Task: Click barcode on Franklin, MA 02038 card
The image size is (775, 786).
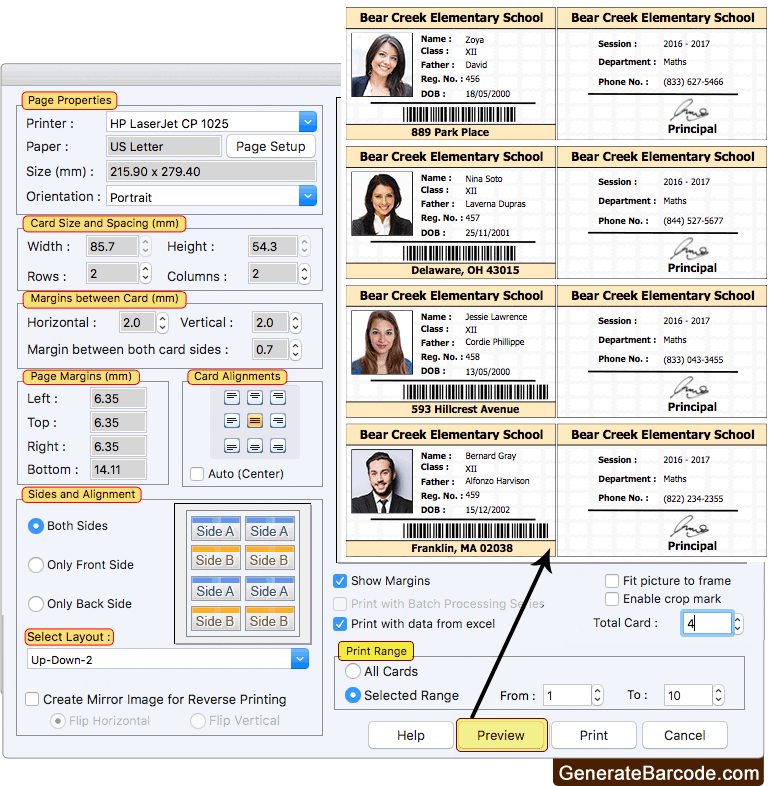Action: (475, 531)
